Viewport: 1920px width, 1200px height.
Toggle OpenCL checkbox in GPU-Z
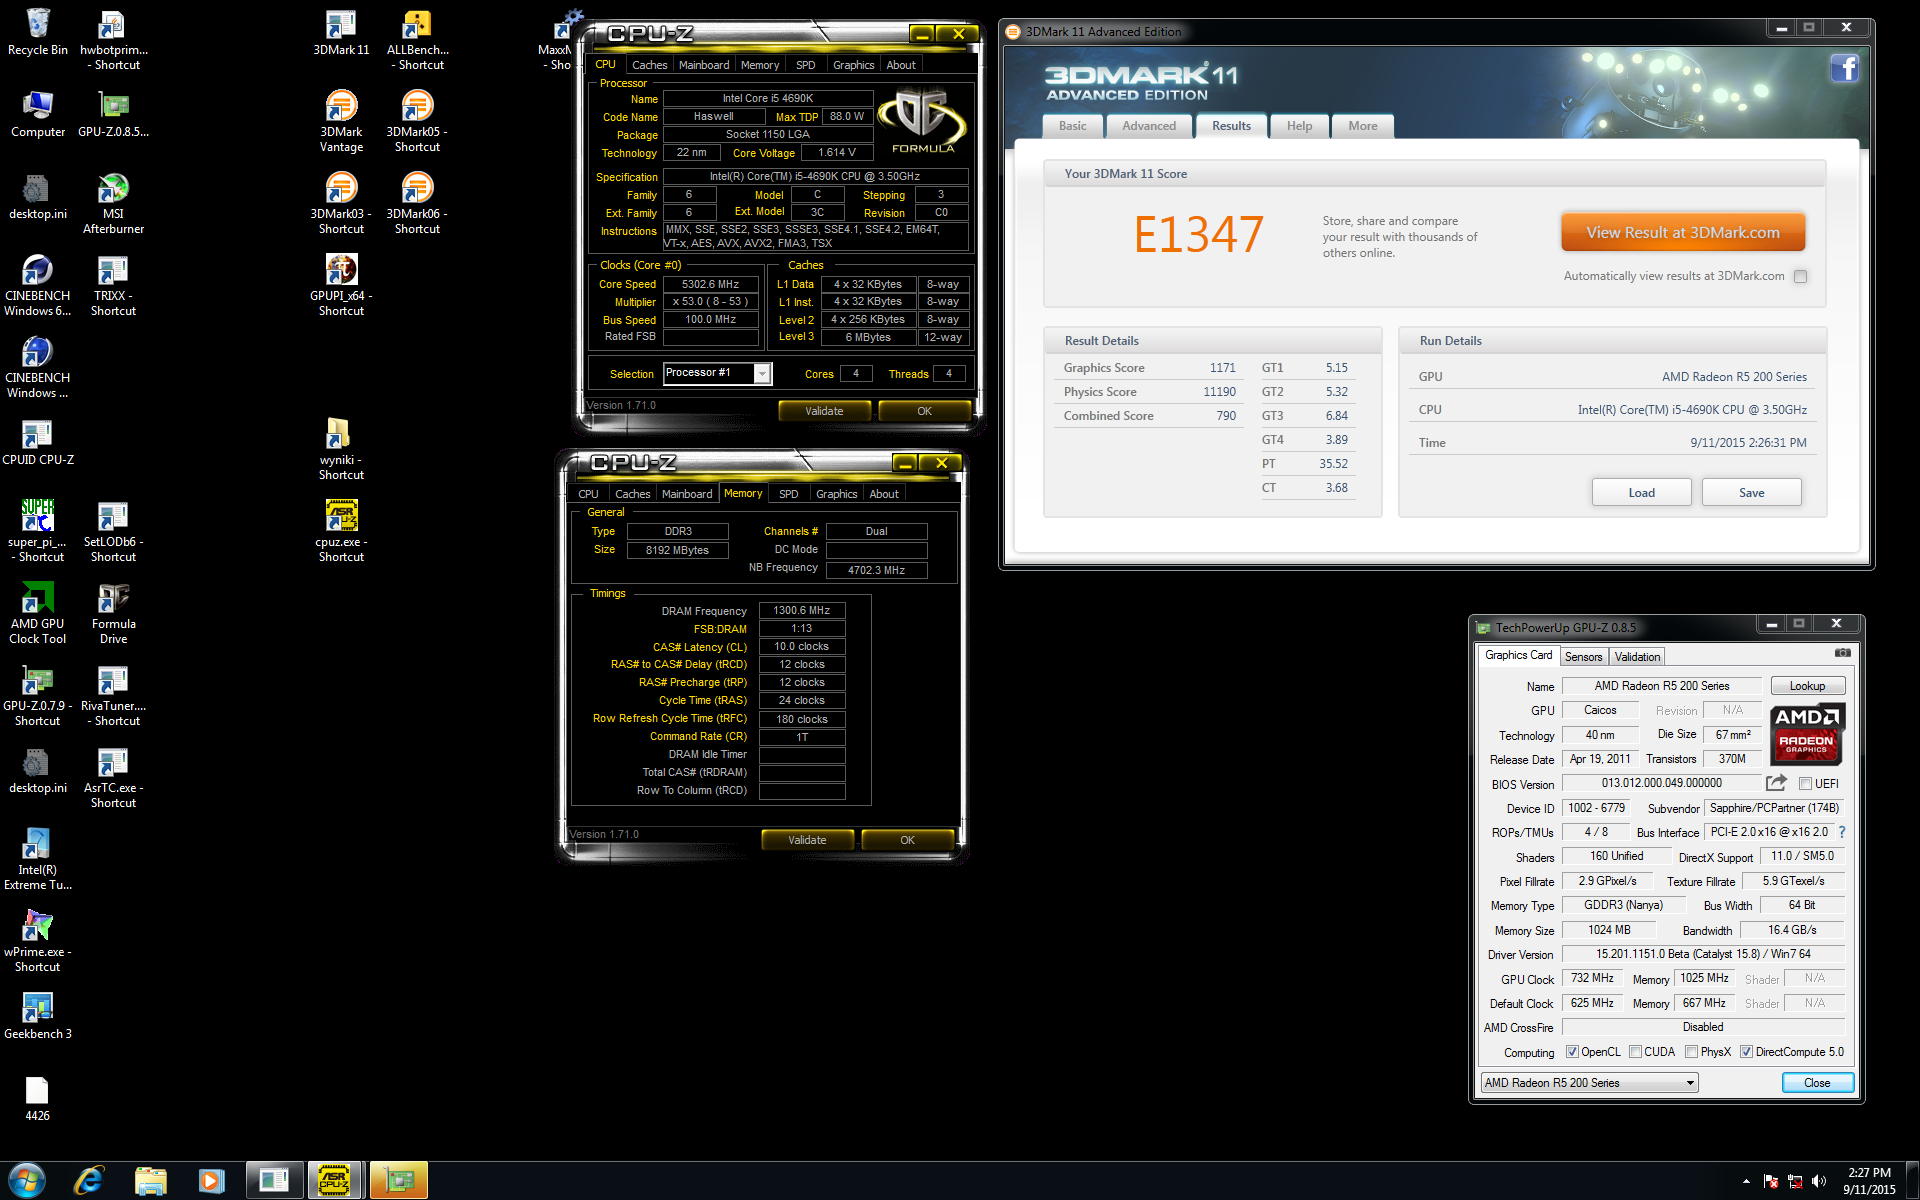[1572, 1052]
